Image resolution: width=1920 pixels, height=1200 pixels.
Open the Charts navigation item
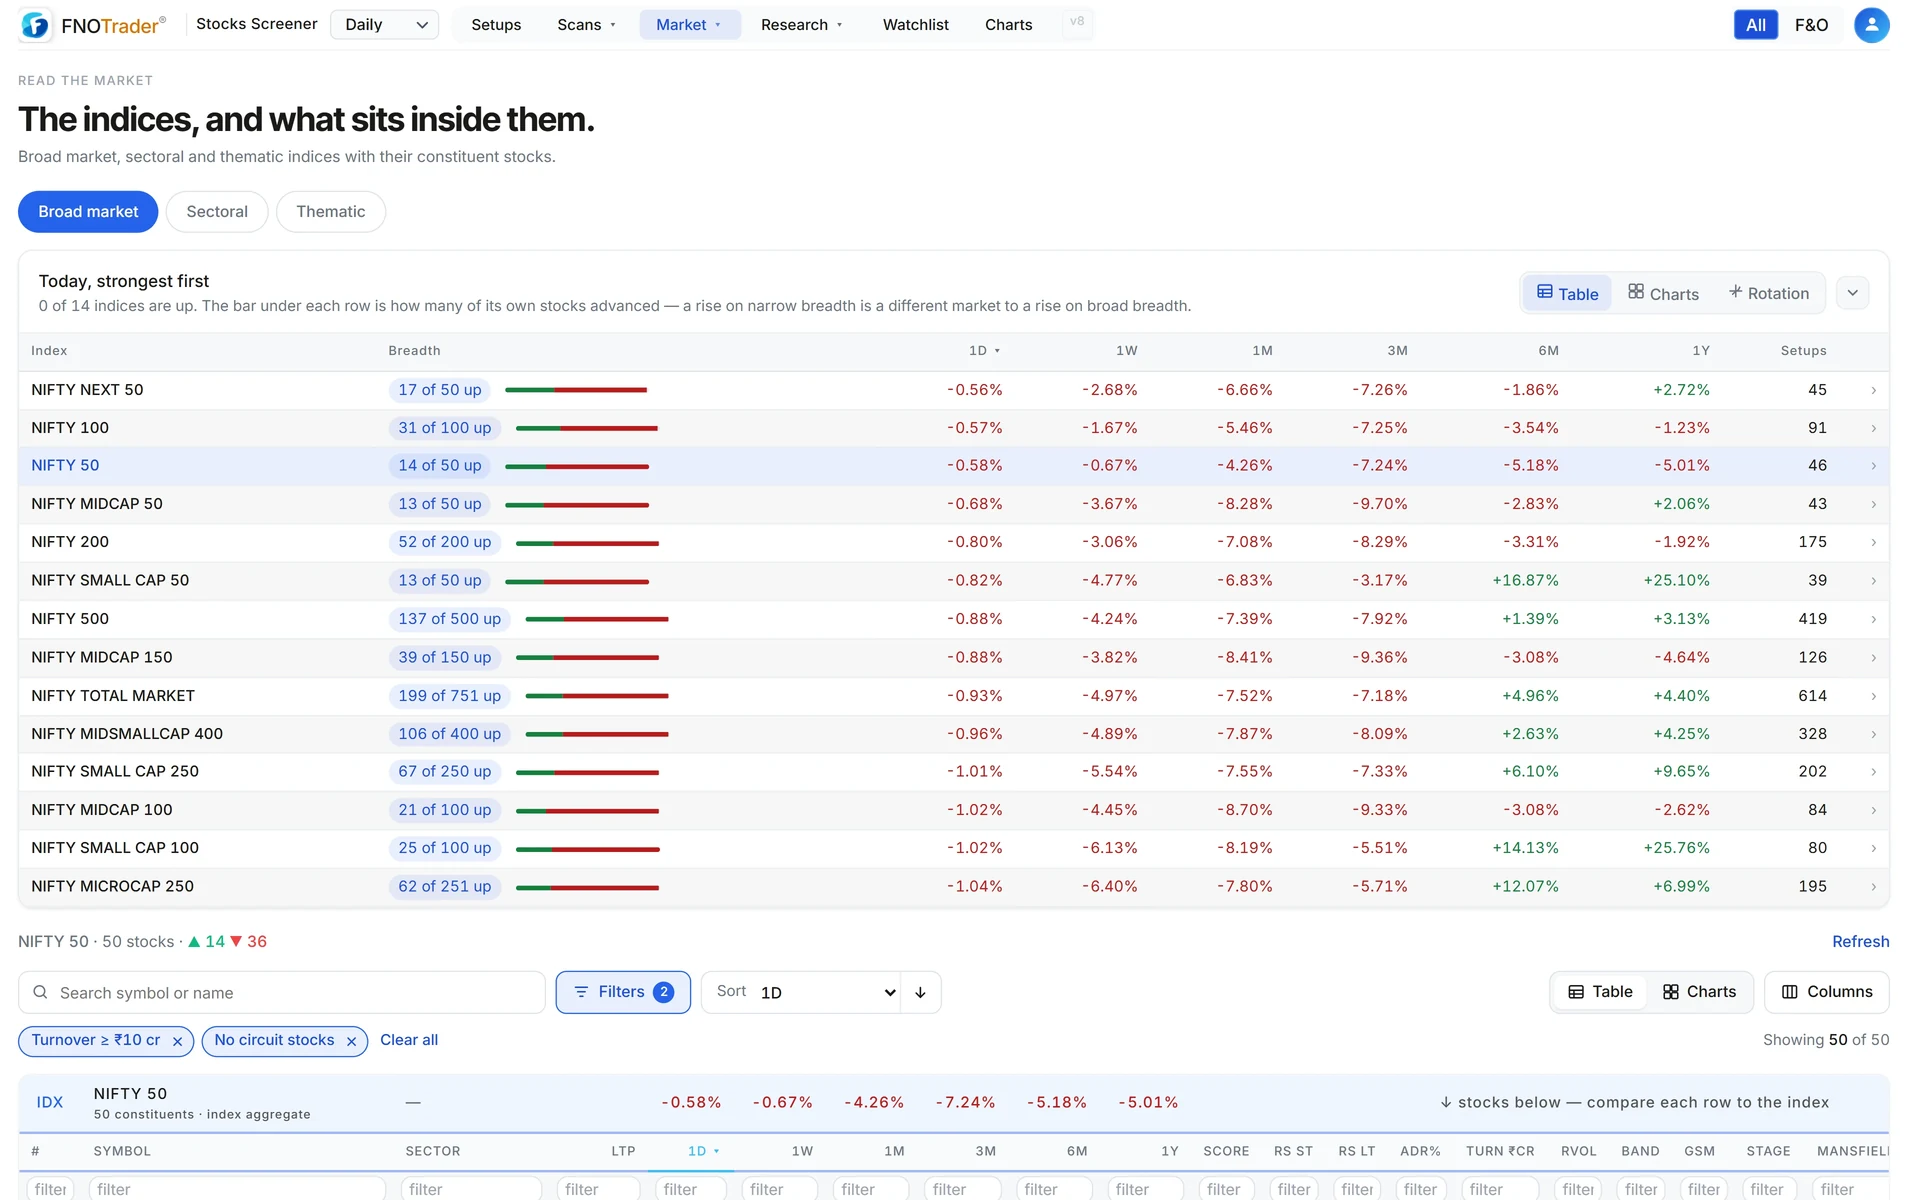click(x=1008, y=25)
